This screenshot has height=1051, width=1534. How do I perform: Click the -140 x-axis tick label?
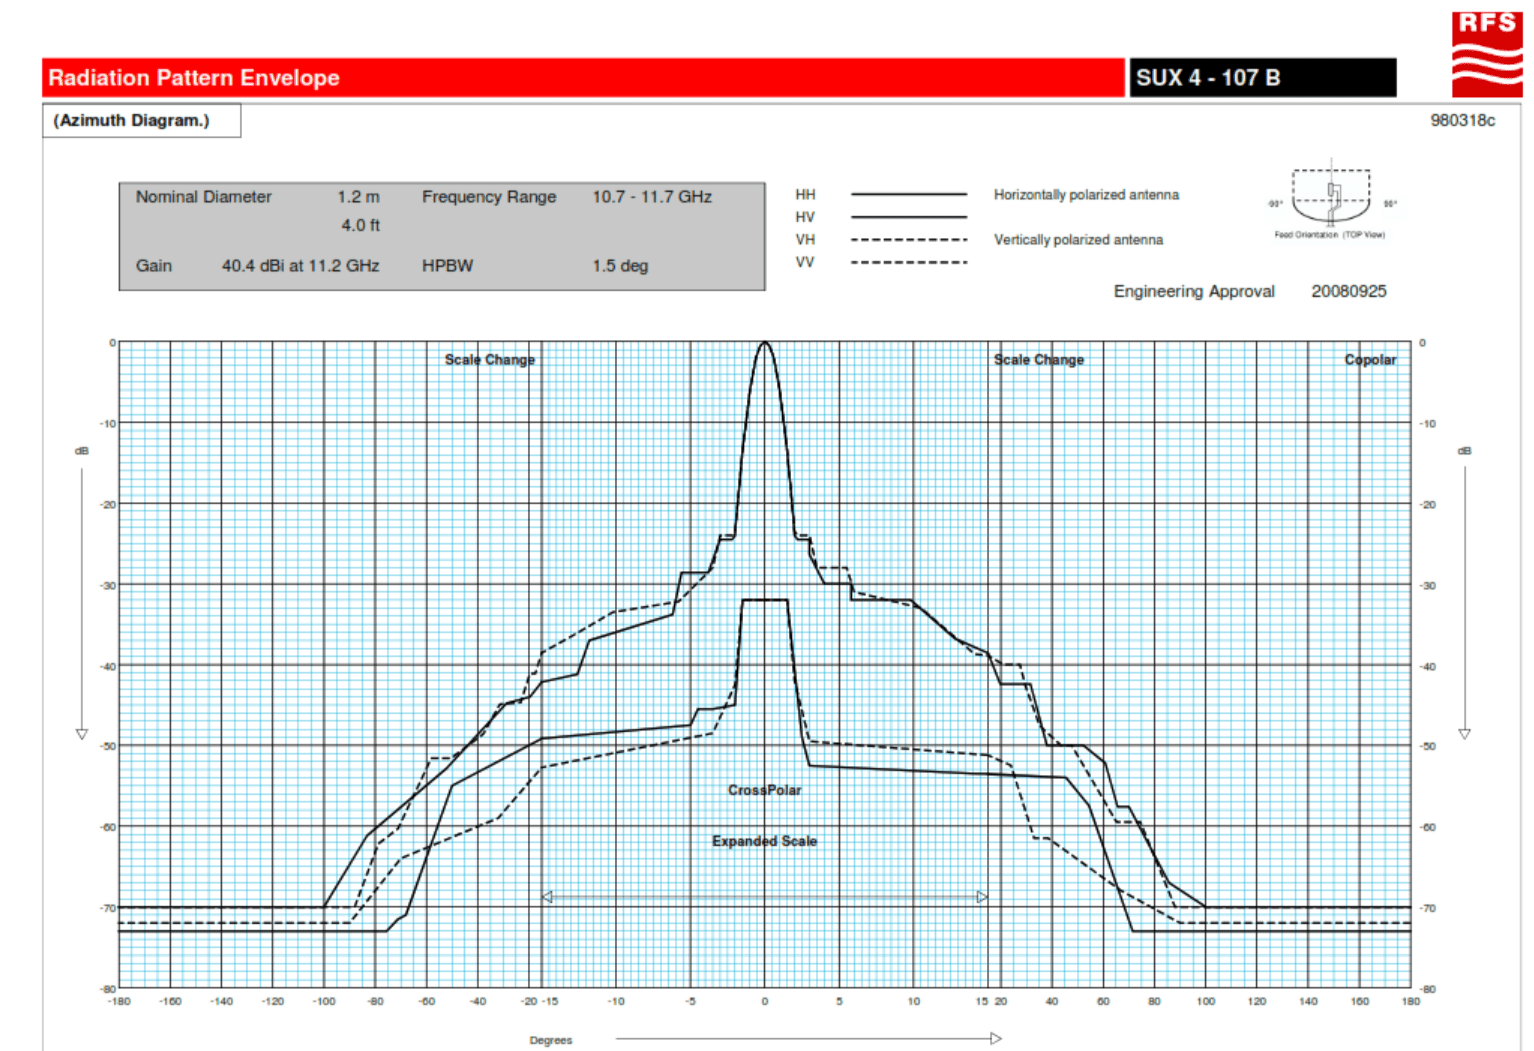click(221, 1001)
